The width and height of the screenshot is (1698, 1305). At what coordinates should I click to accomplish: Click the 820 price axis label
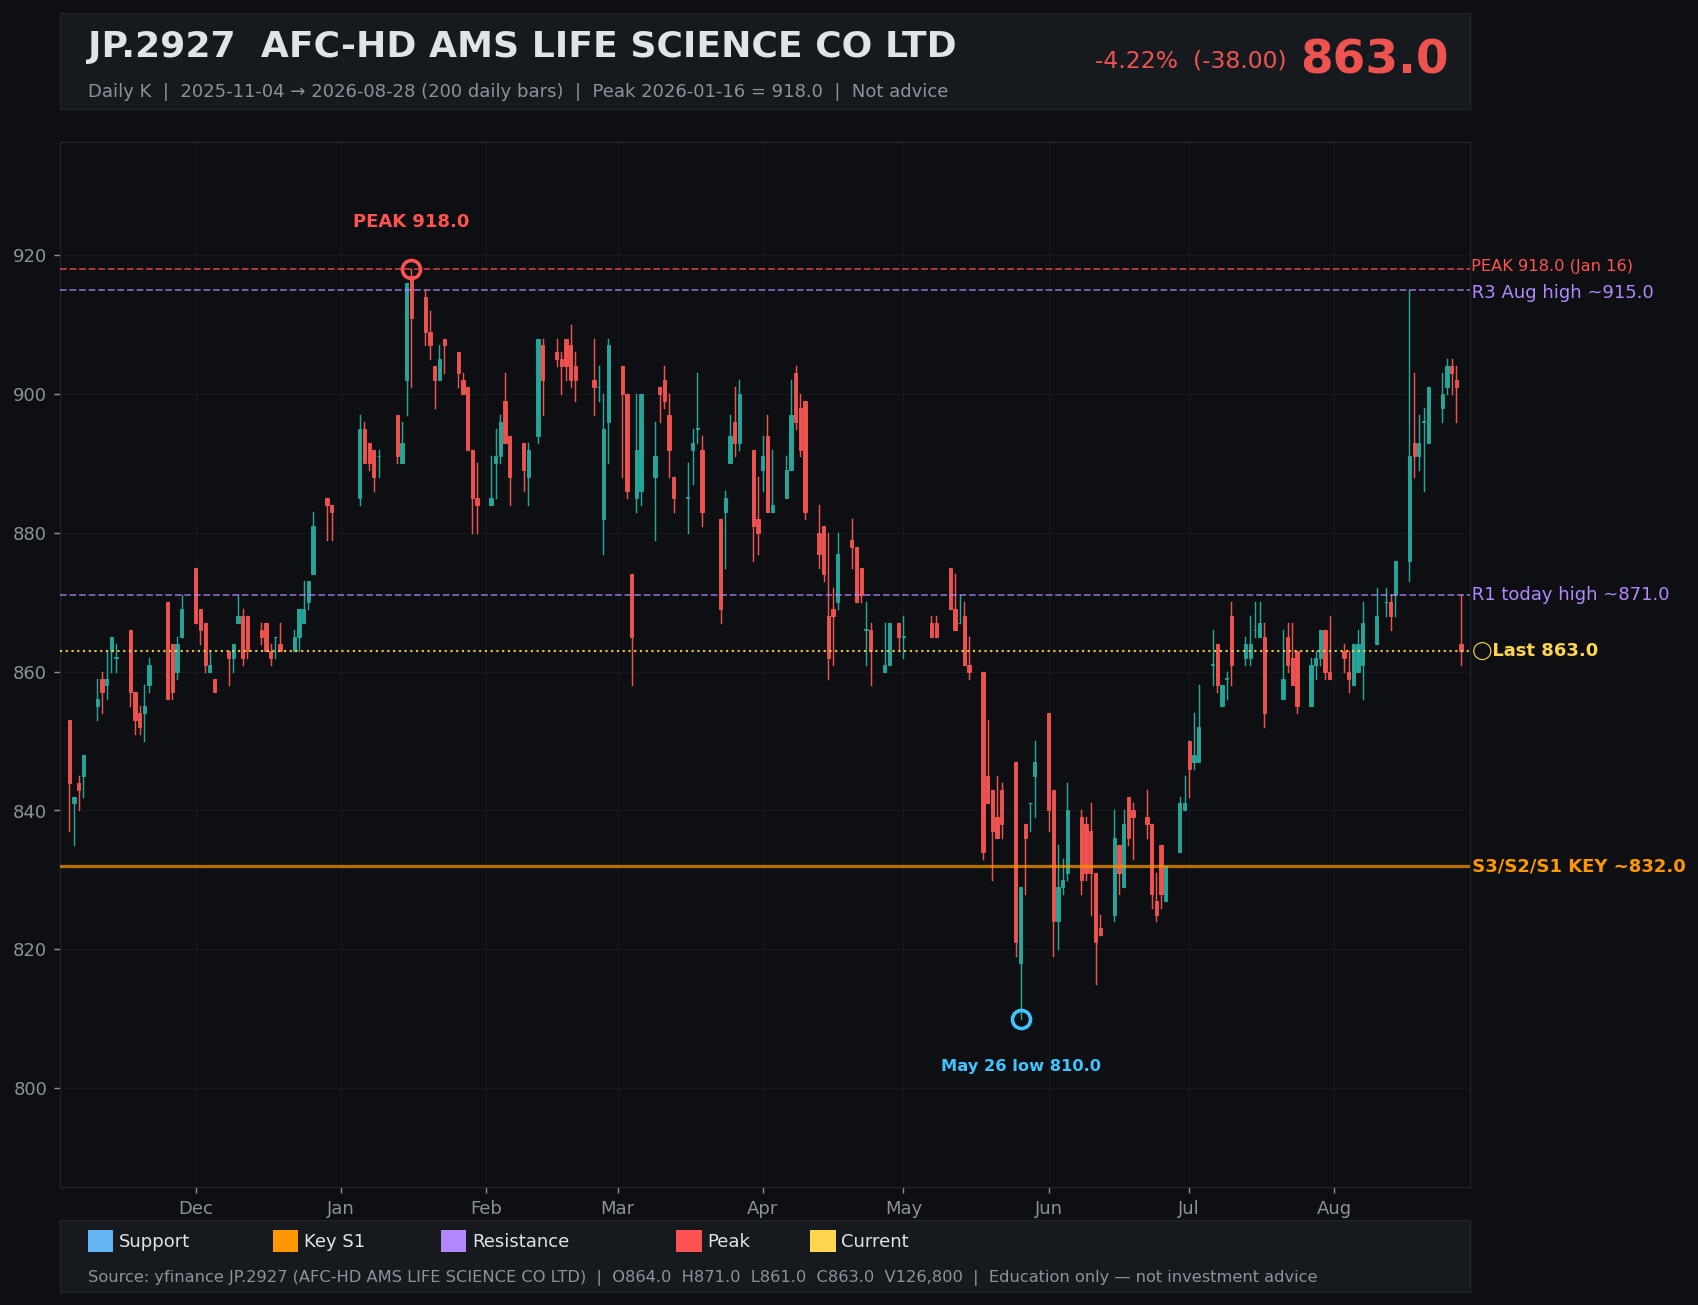click(30, 950)
